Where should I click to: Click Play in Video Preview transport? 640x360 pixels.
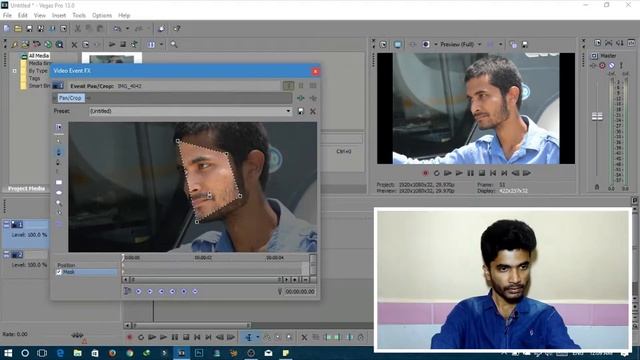459,173
